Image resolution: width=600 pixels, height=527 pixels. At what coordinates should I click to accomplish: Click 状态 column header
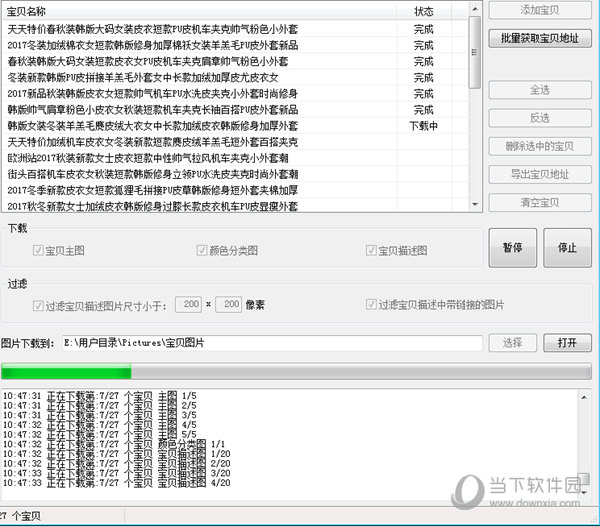point(424,11)
